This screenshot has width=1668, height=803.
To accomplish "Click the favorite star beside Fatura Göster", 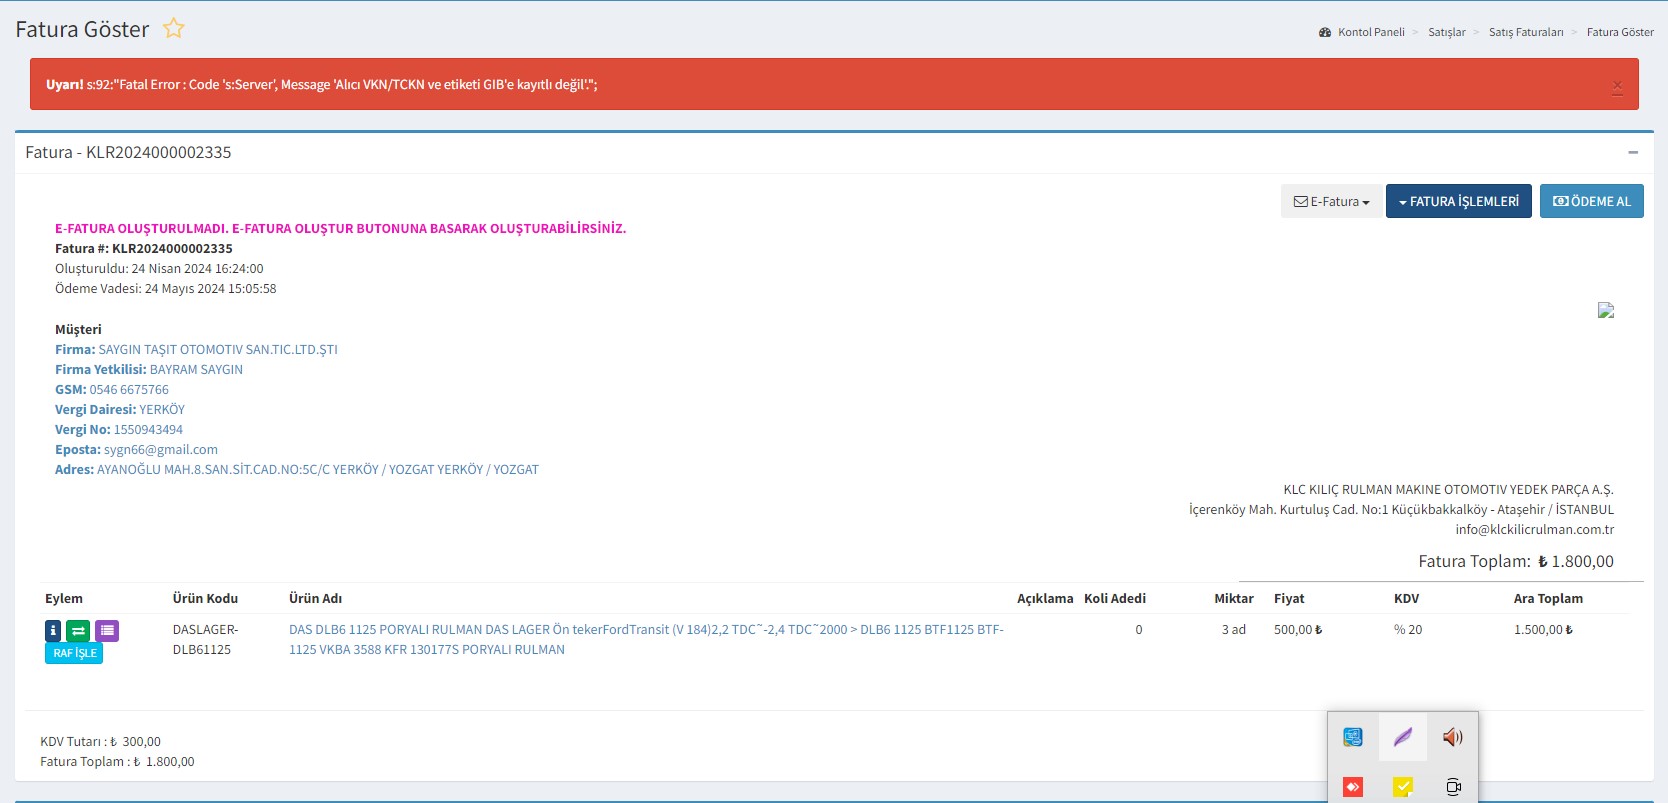I will tap(174, 29).
